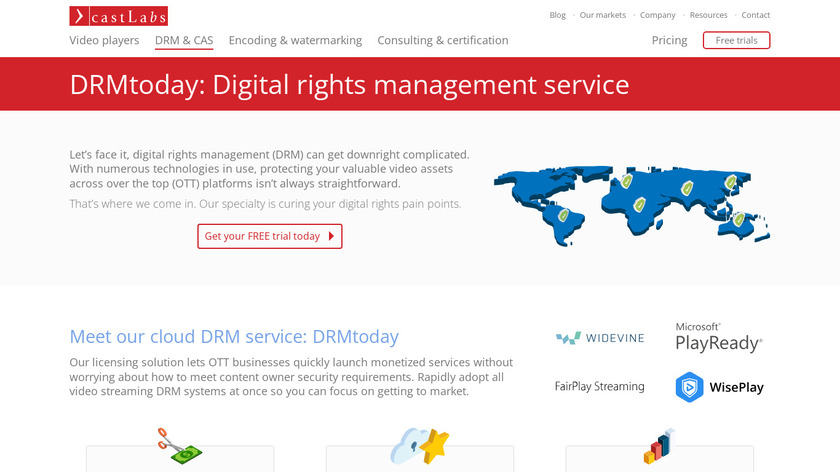The width and height of the screenshot is (840, 472).
Task: Select Video players navigation item
Action: coord(104,40)
